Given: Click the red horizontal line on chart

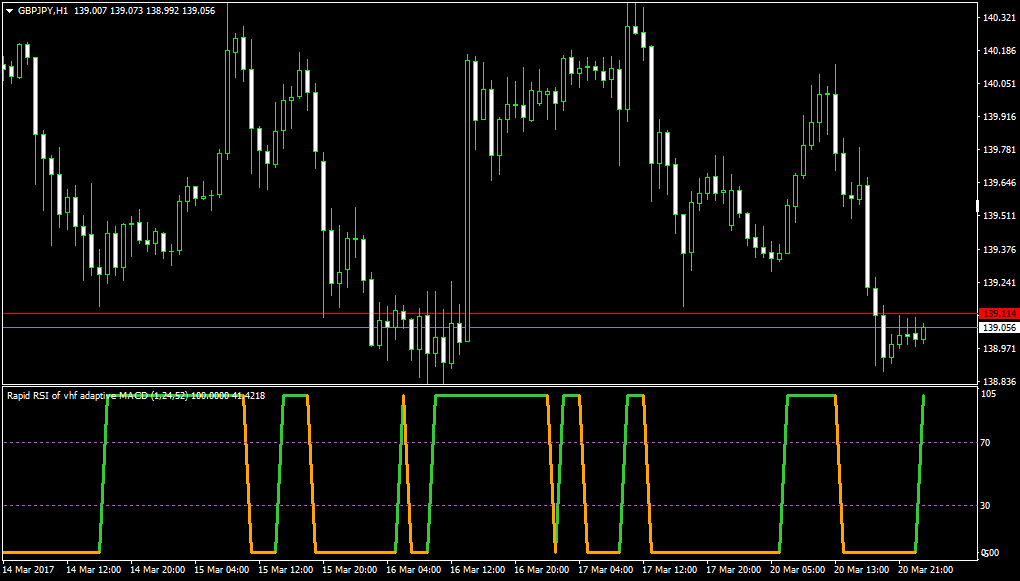Looking at the screenshot, I should point(488,314).
